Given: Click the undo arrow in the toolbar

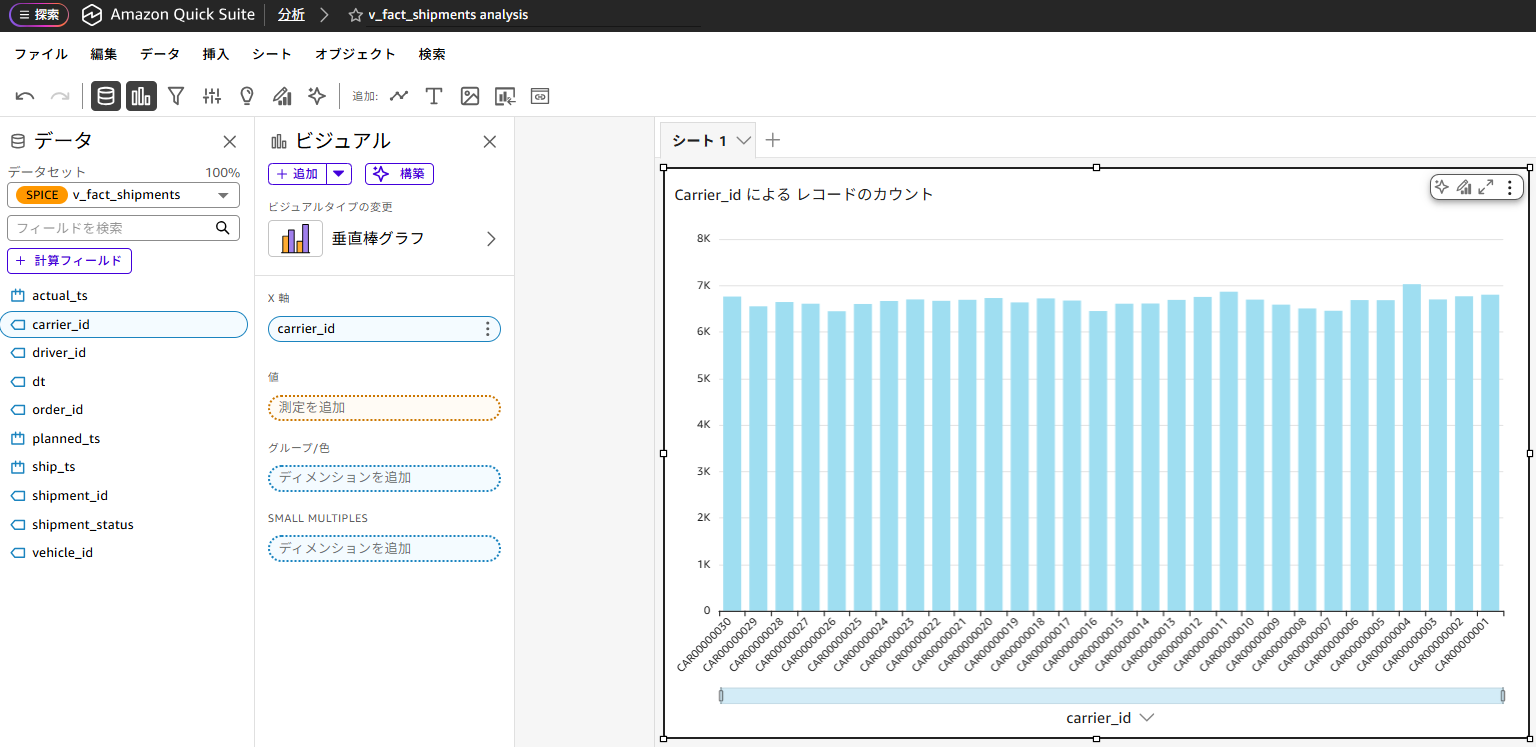Looking at the screenshot, I should (25, 96).
